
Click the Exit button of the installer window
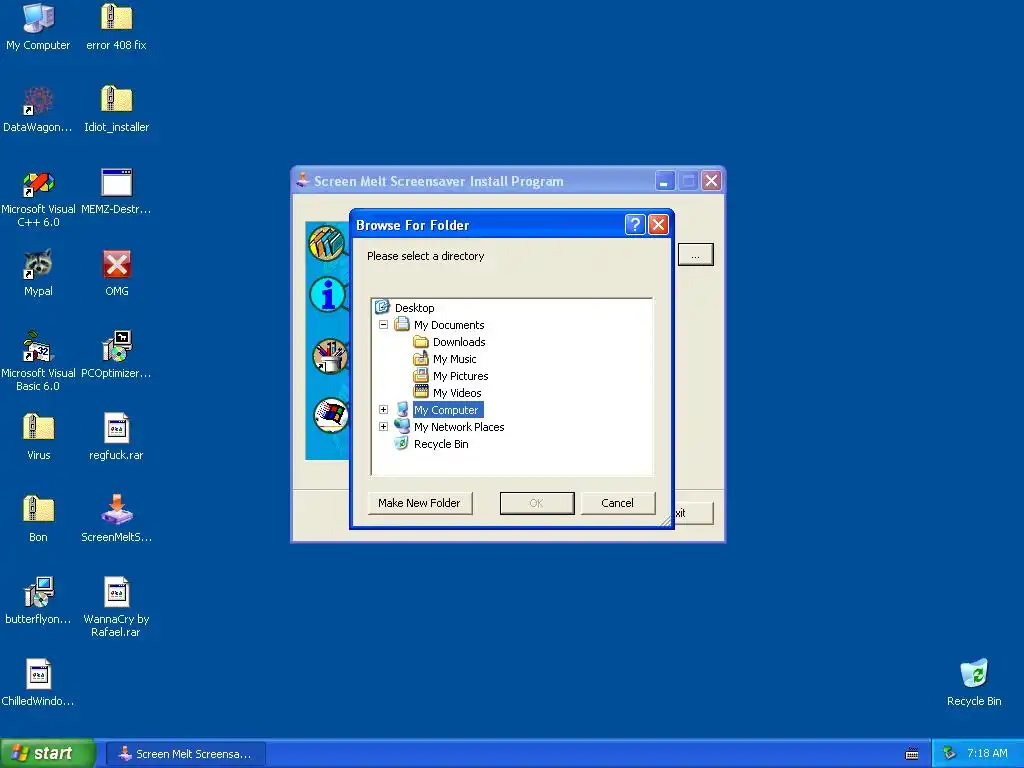coord(694,513)
